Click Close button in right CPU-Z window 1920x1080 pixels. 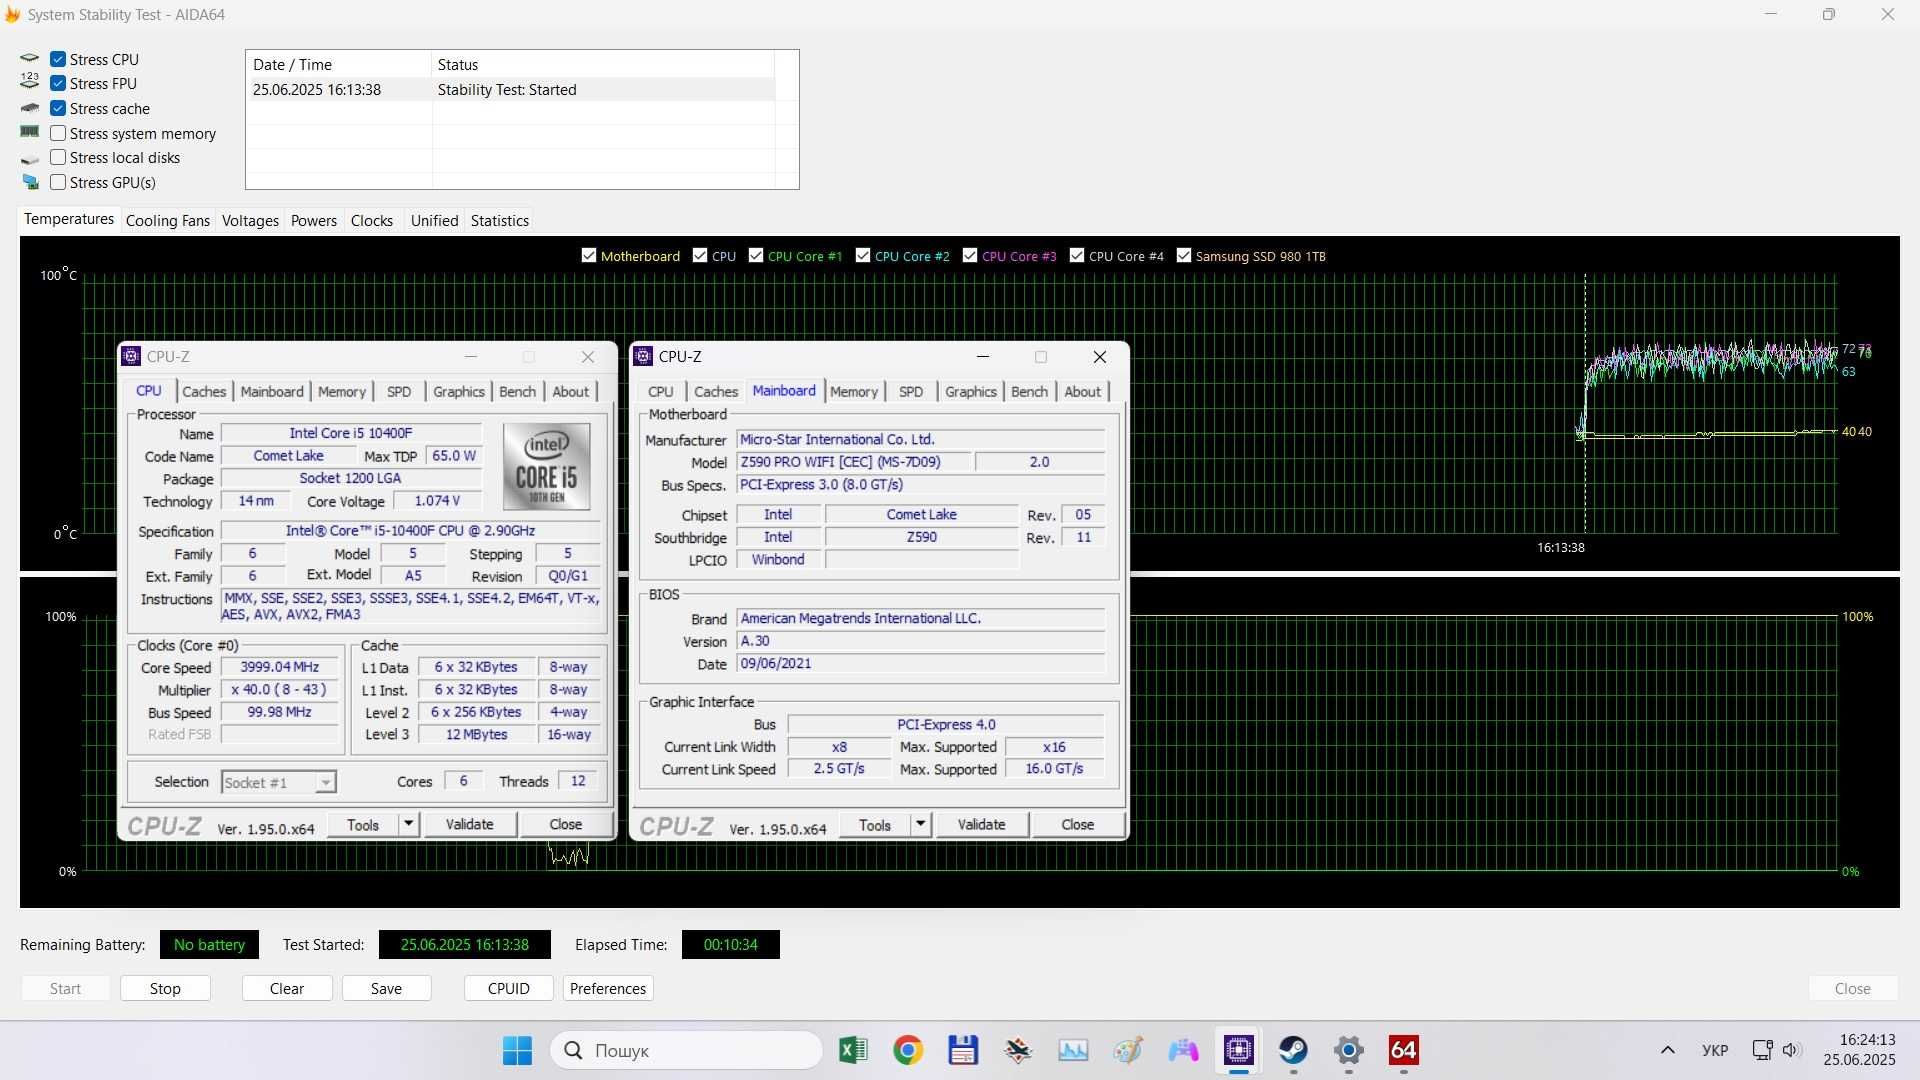pos(1077,824)
